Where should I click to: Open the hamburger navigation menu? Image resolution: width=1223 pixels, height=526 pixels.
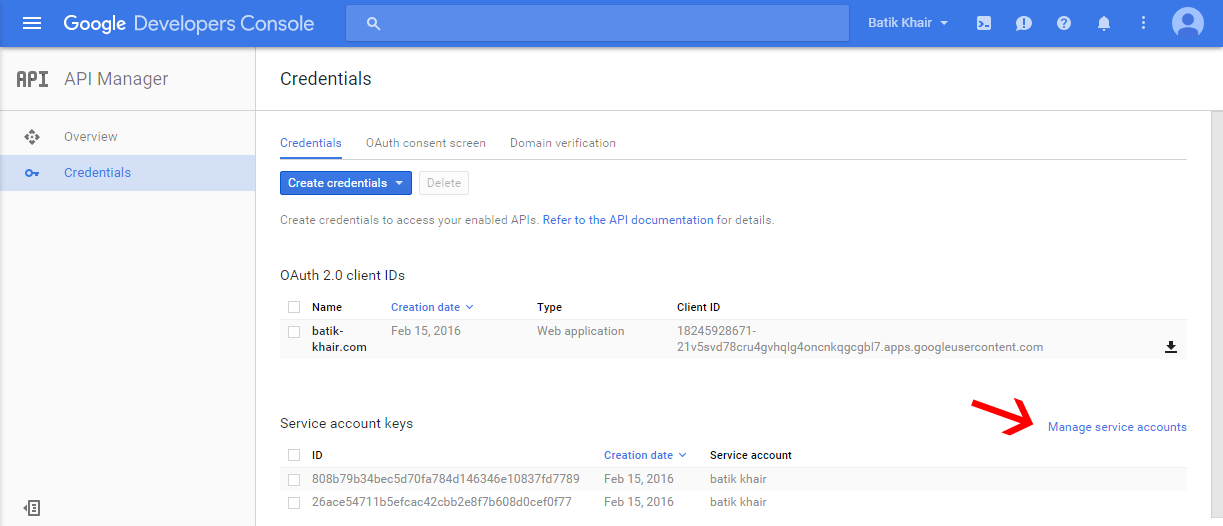32,23
